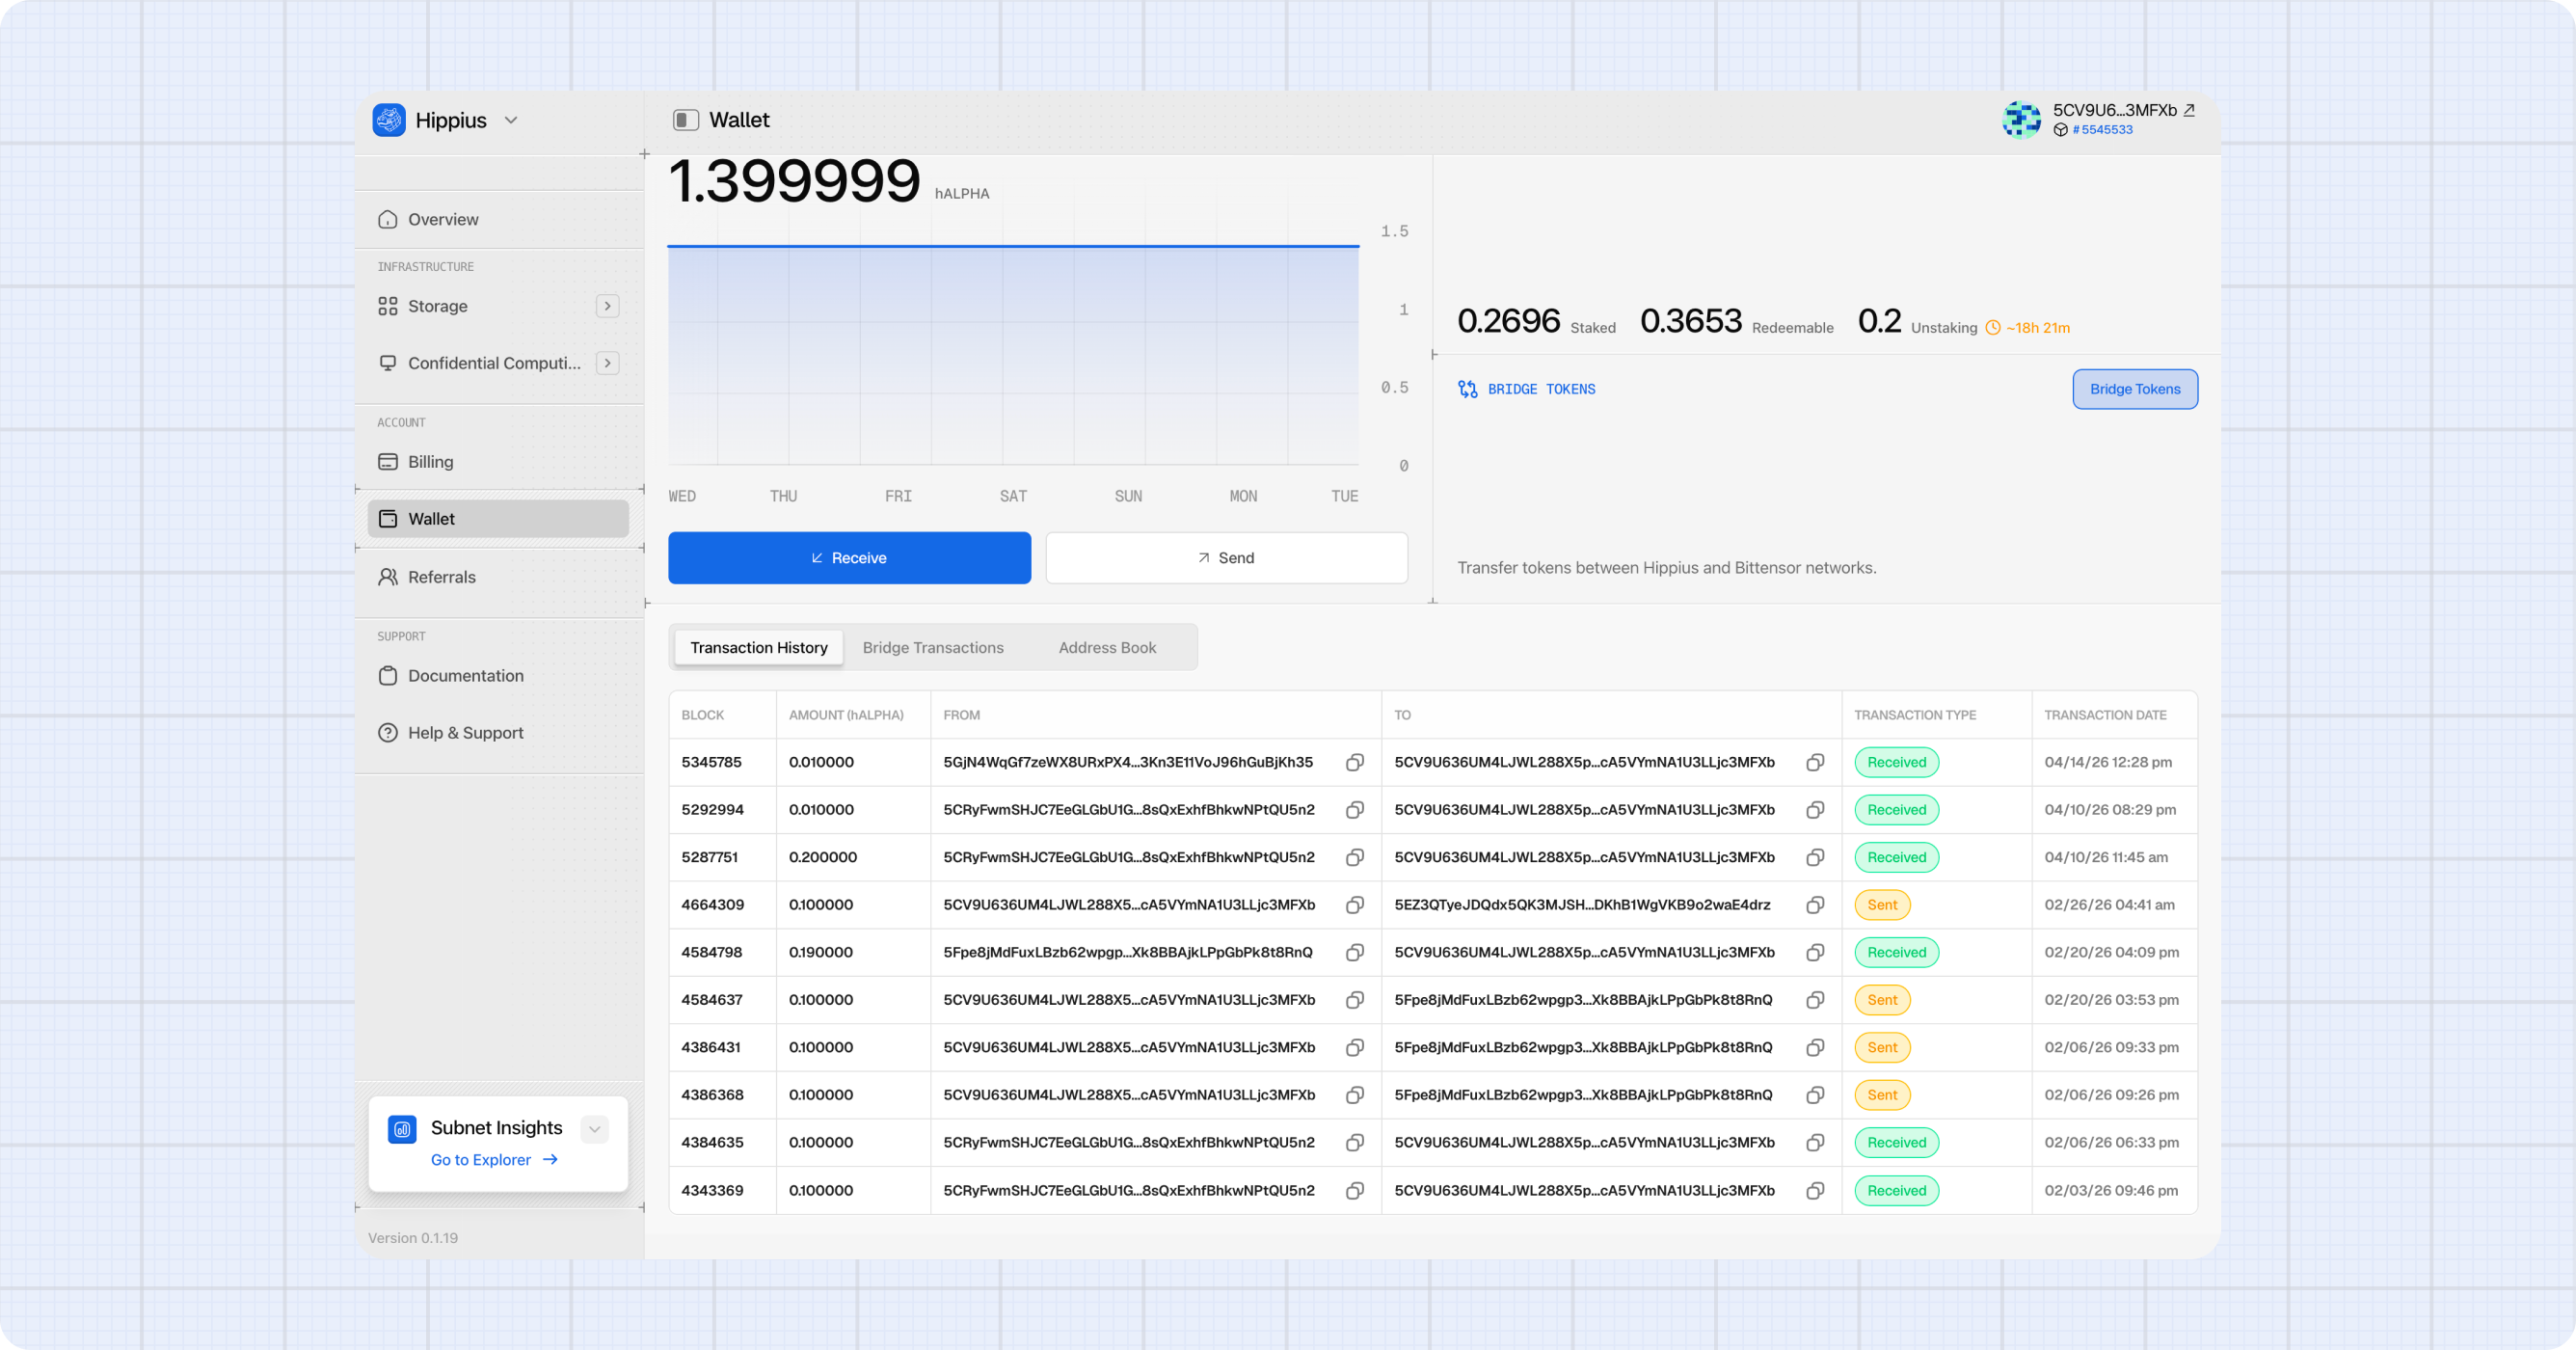Image resolution: width=2576 pixels, height=1350 pixels.
Task: Copy To address in block 4584798 row
Action: coord(1815,952)
